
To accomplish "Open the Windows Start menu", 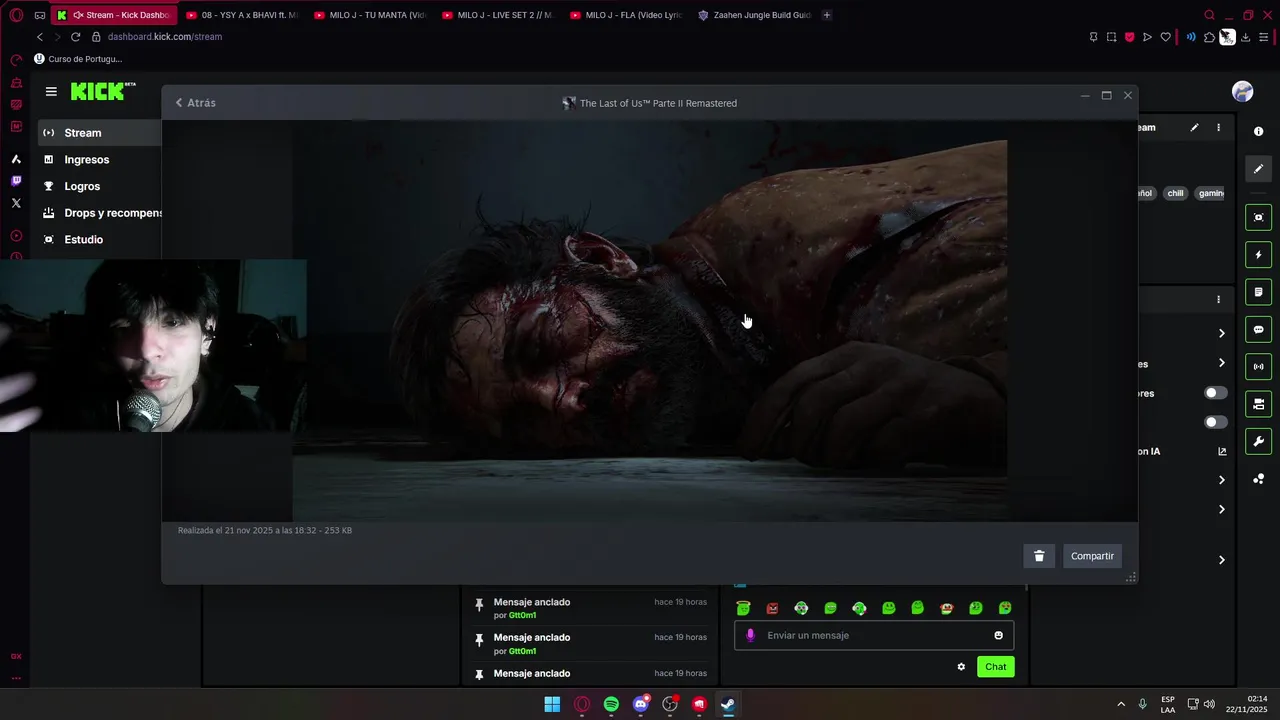I will coord(552,704).
